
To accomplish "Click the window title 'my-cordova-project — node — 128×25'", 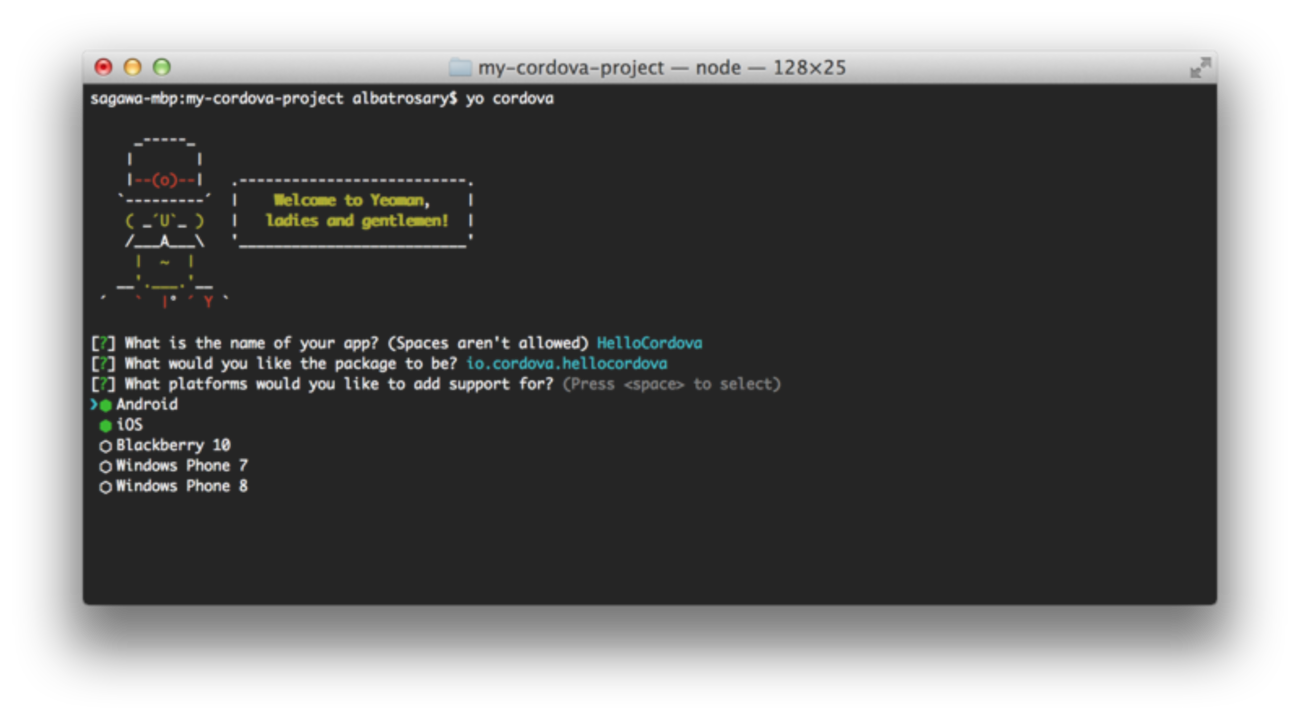I will coord(662,68).
